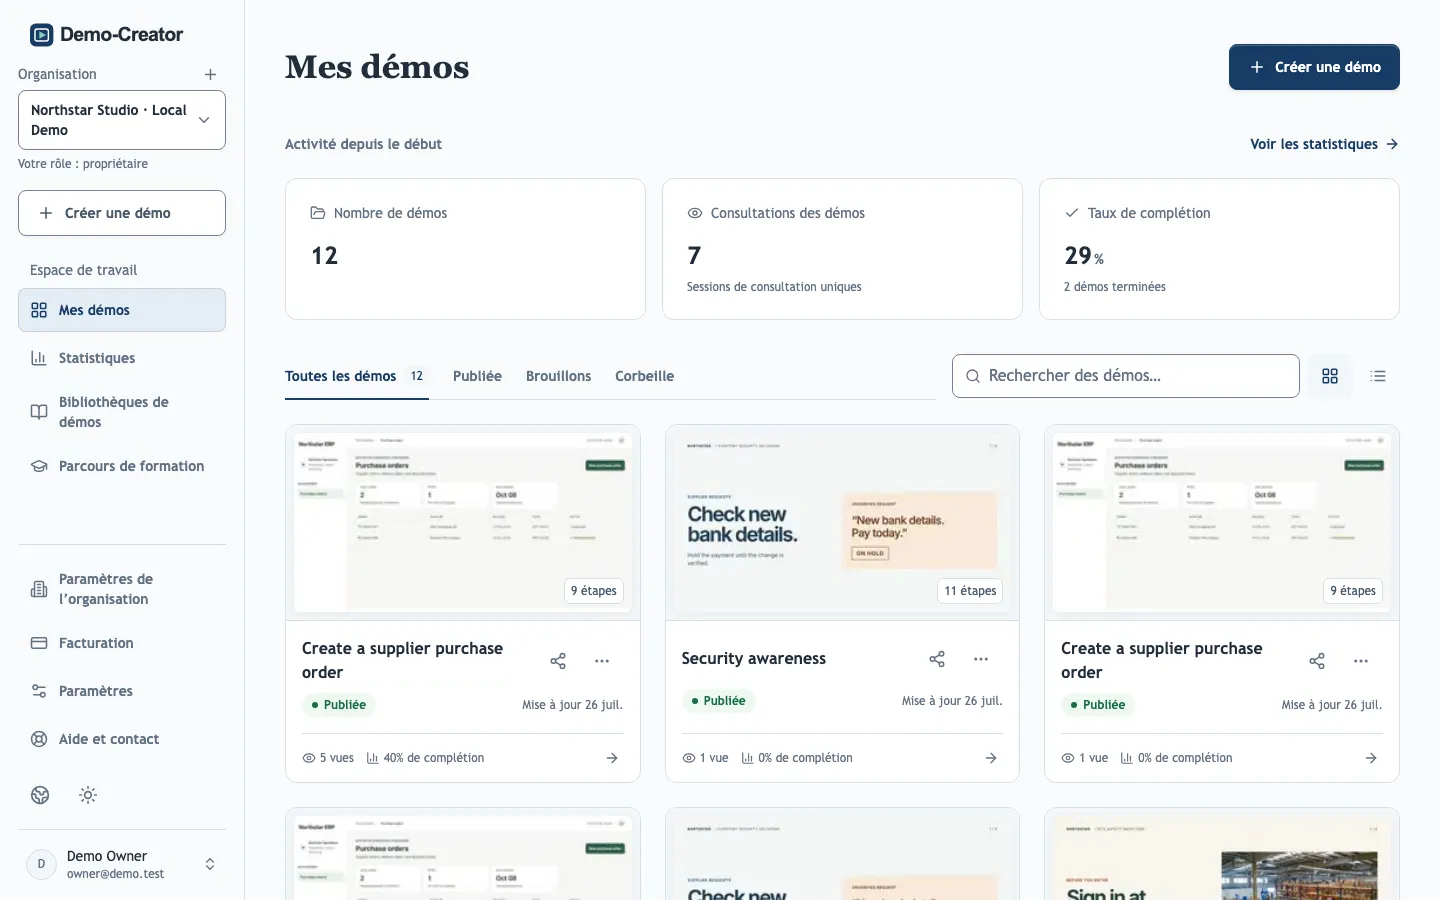Image resolution: width=1440 pixels, height=900 pixels.
Task: Click "Sessions de consultation uniques" text
Action: (x=774, y=287)
